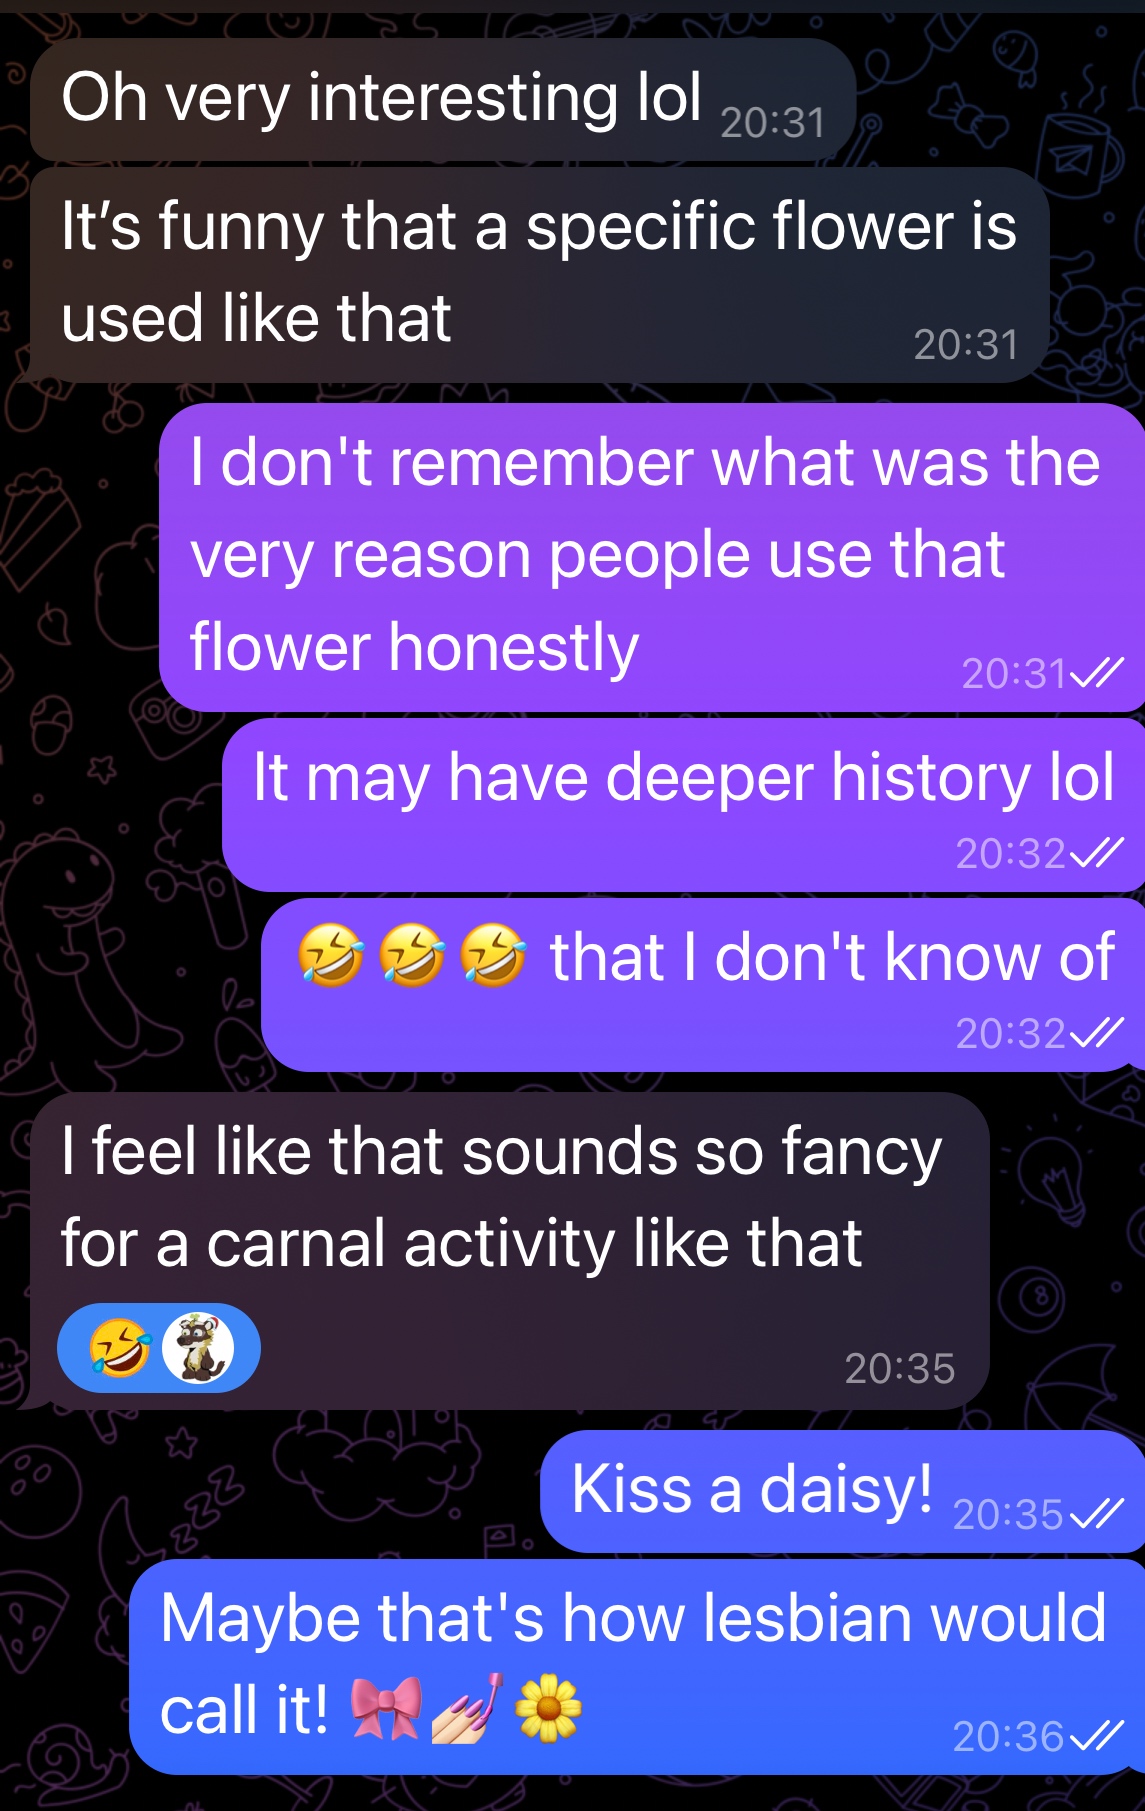The width and height of the screenshot is (1145, 1811).
Task: Tap read checkmarks on 'flower honestly' message
Action: coord(1097,673)
